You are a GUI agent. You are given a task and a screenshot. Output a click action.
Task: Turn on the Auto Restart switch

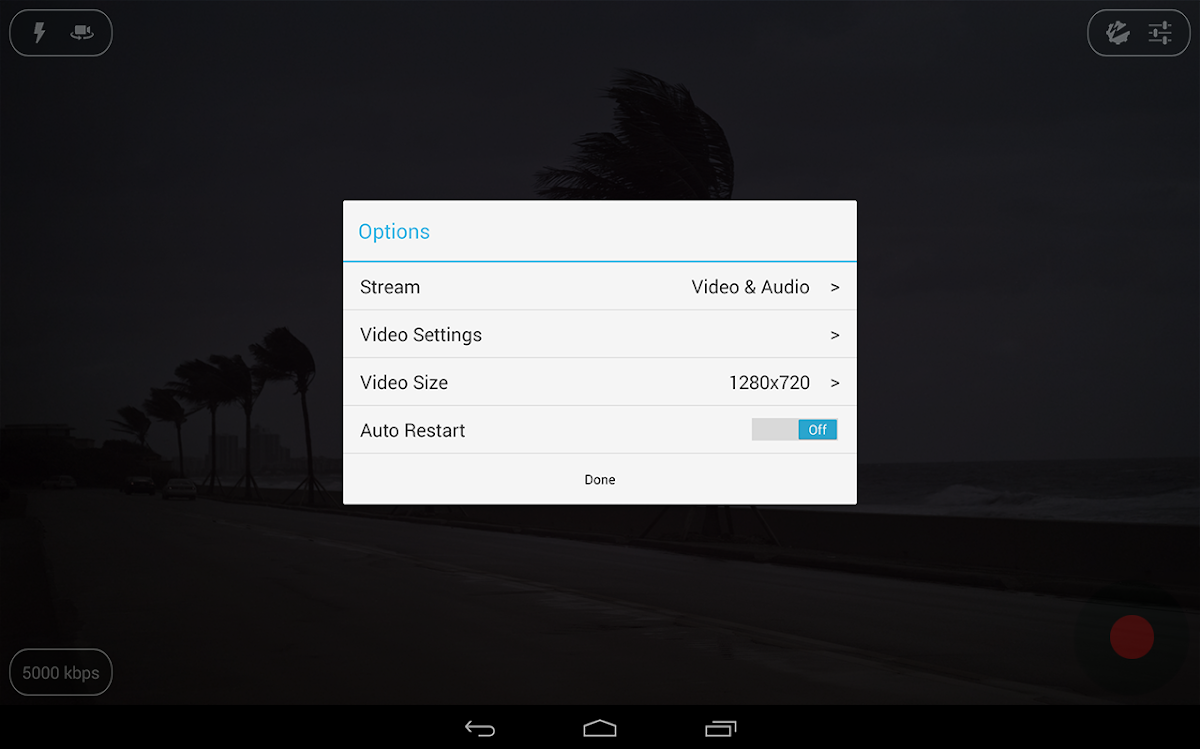pos(794,430)
